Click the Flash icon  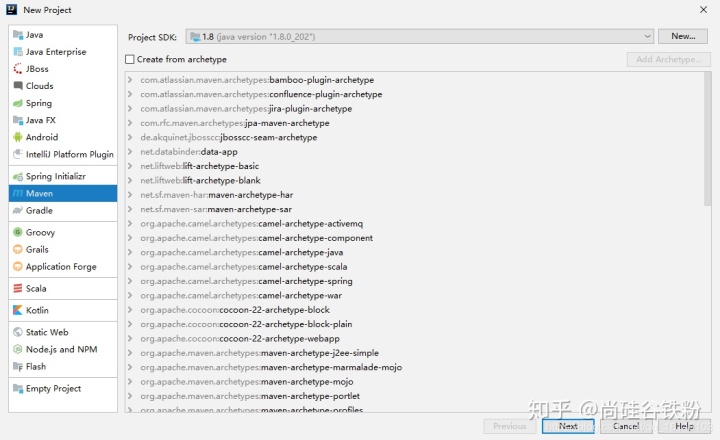pos(18,367)
